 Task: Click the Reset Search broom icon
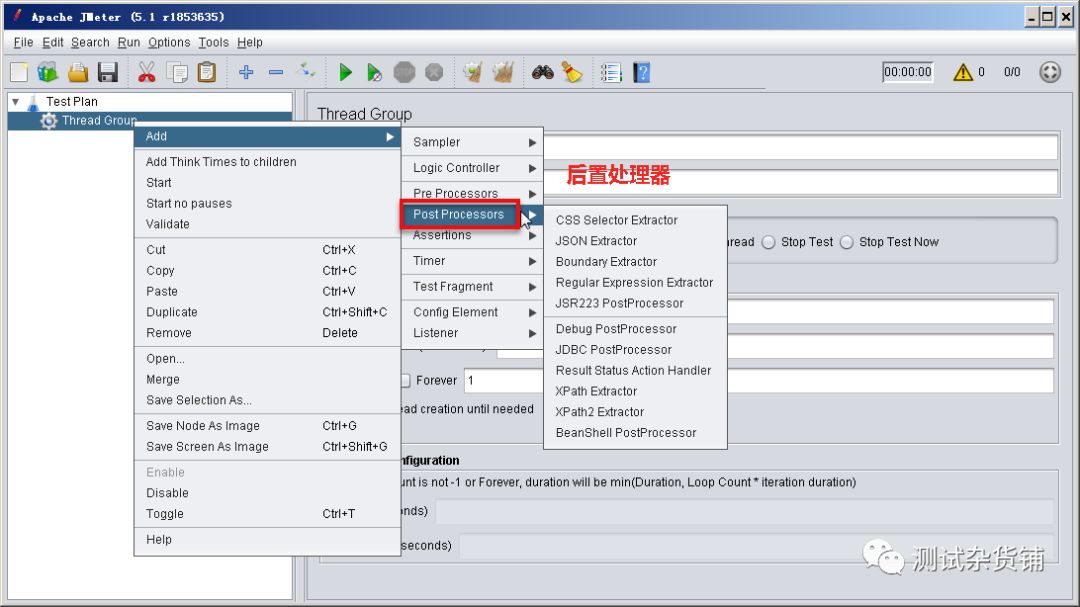(x=572, y=72)
